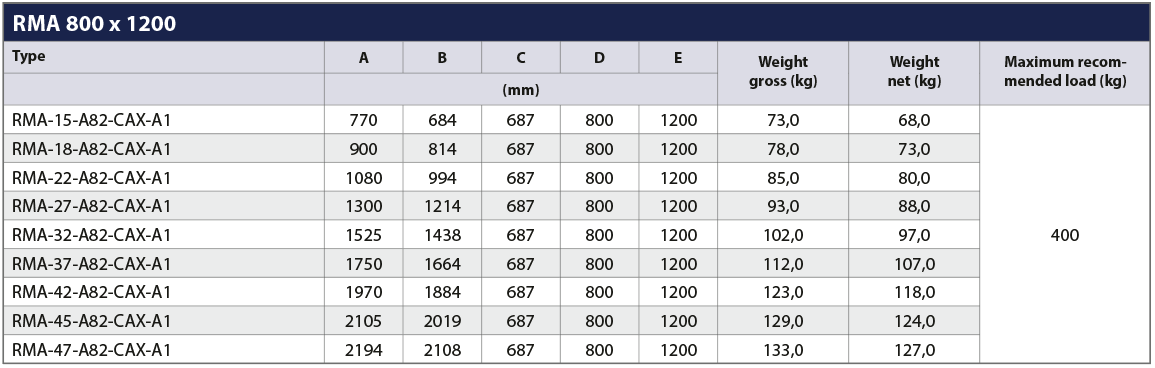Click value 2108 in column B
Image resolution: width=1155 pixels, height=368 pixels.
pyautogui.click(x=442, y=350)
